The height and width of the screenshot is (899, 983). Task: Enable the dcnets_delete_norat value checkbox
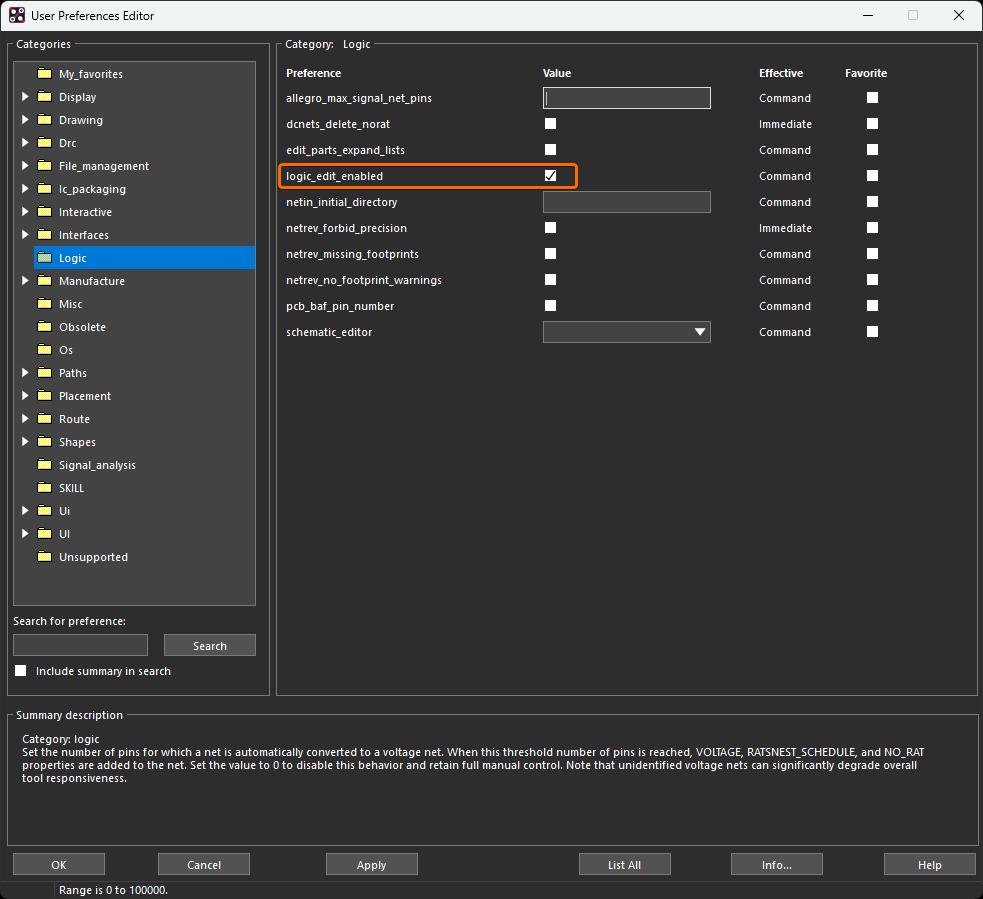coord(550,124)
